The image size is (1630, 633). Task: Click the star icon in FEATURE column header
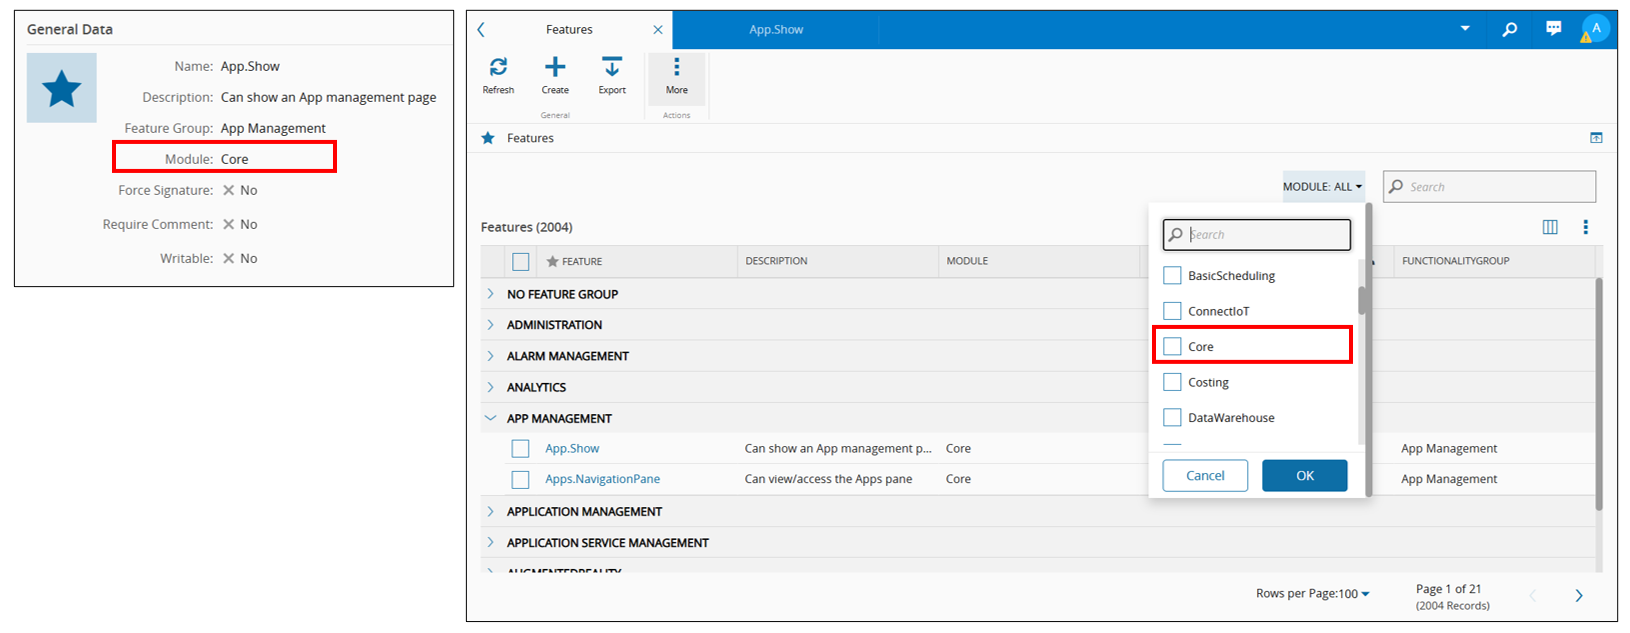552,261
